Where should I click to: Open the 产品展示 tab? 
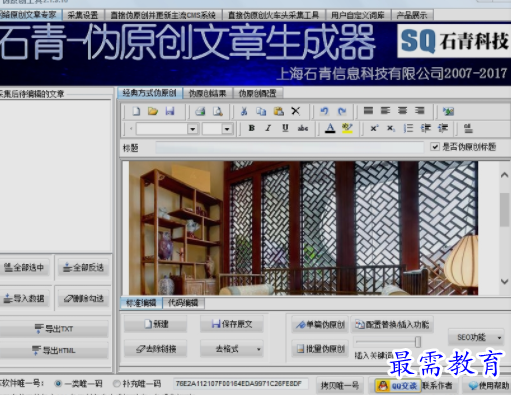[412, 15]
